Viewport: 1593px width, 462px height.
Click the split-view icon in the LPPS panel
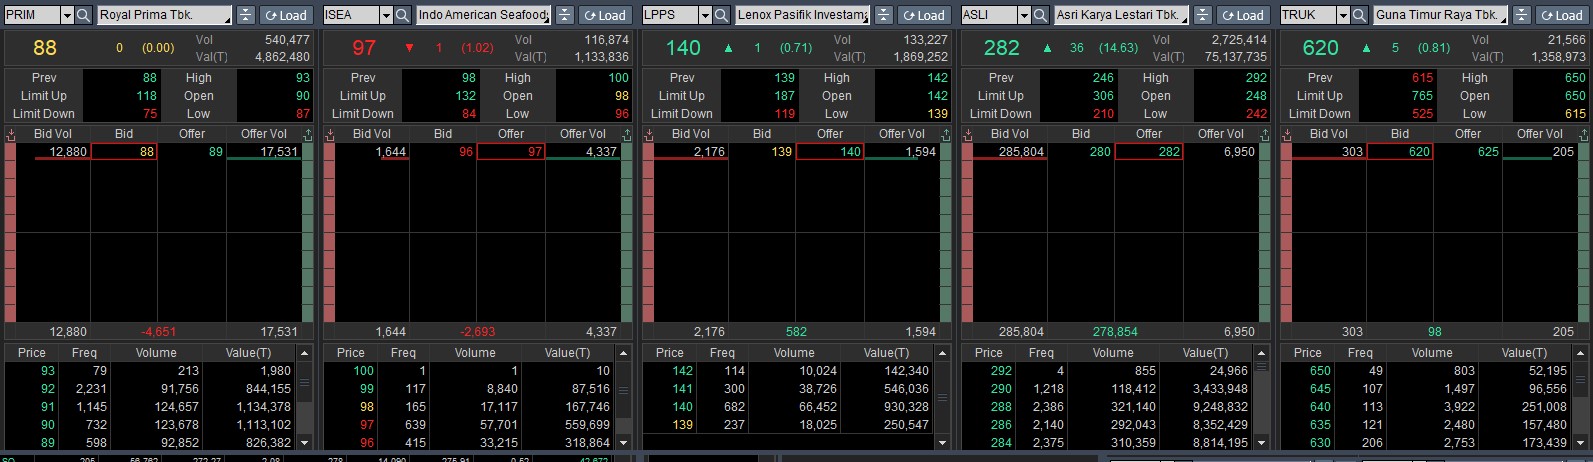(884, 15)
